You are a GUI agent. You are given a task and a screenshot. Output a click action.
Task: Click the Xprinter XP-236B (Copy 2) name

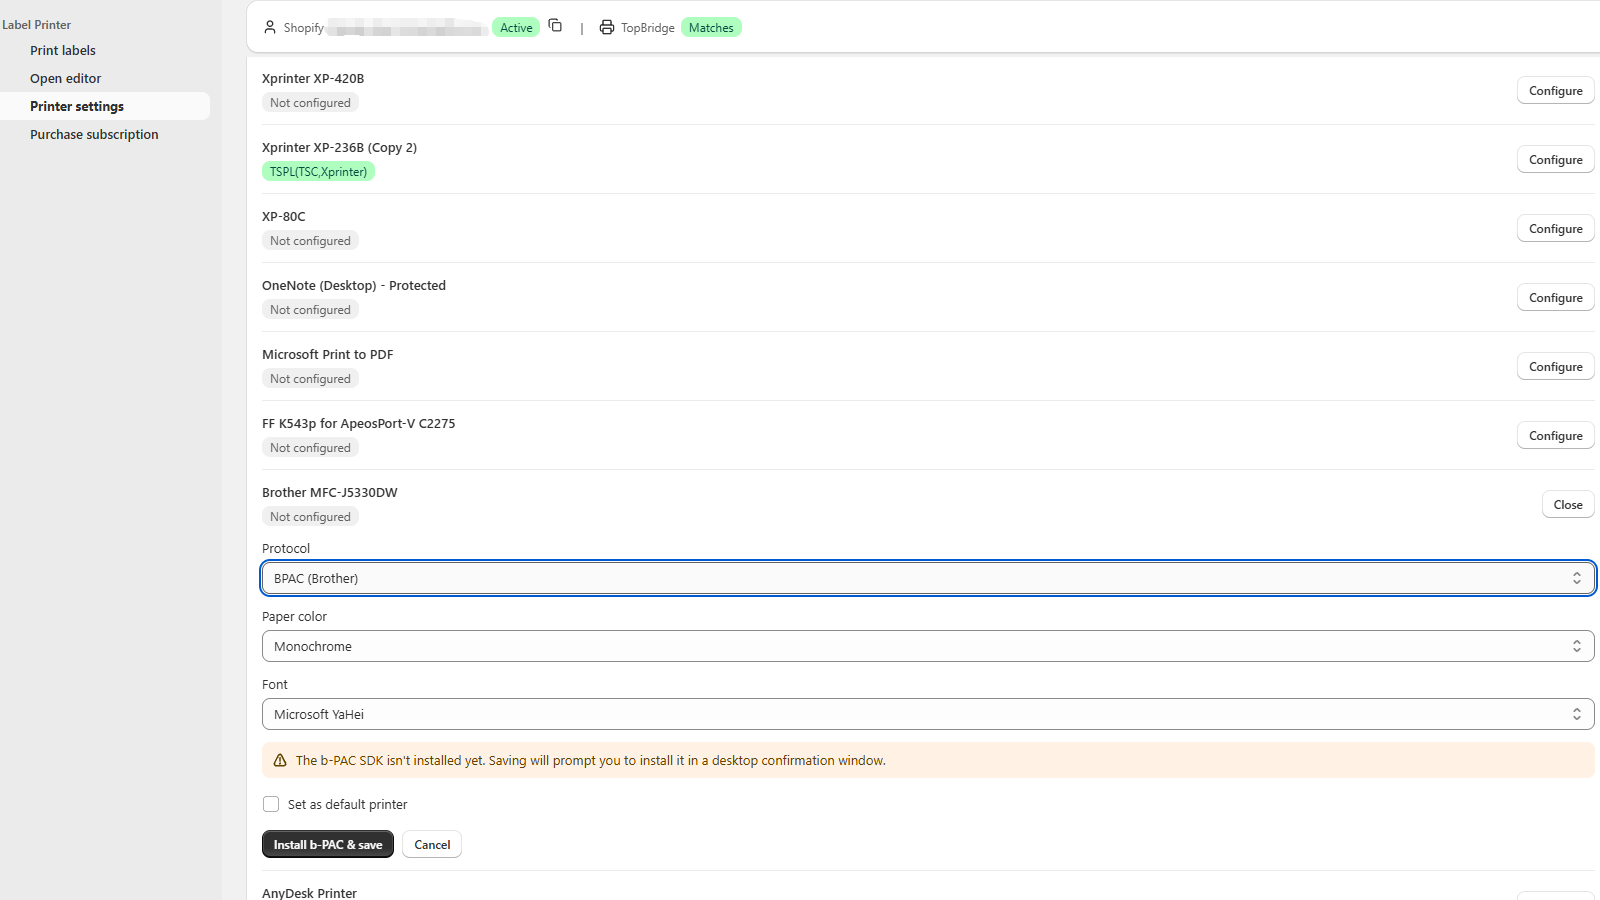click(340, 148)
